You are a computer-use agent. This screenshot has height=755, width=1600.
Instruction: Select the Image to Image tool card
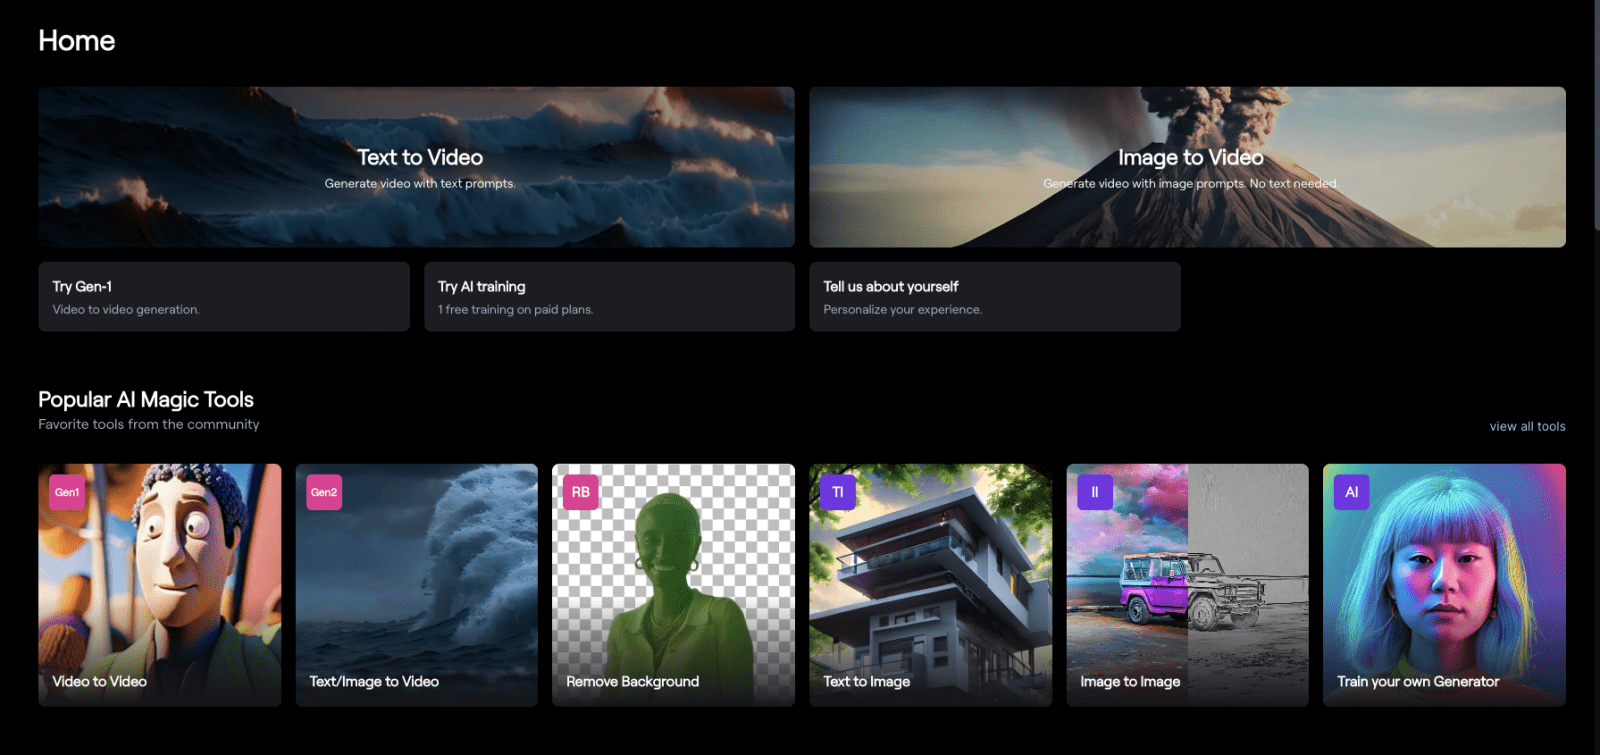(x=1188, y=585)
